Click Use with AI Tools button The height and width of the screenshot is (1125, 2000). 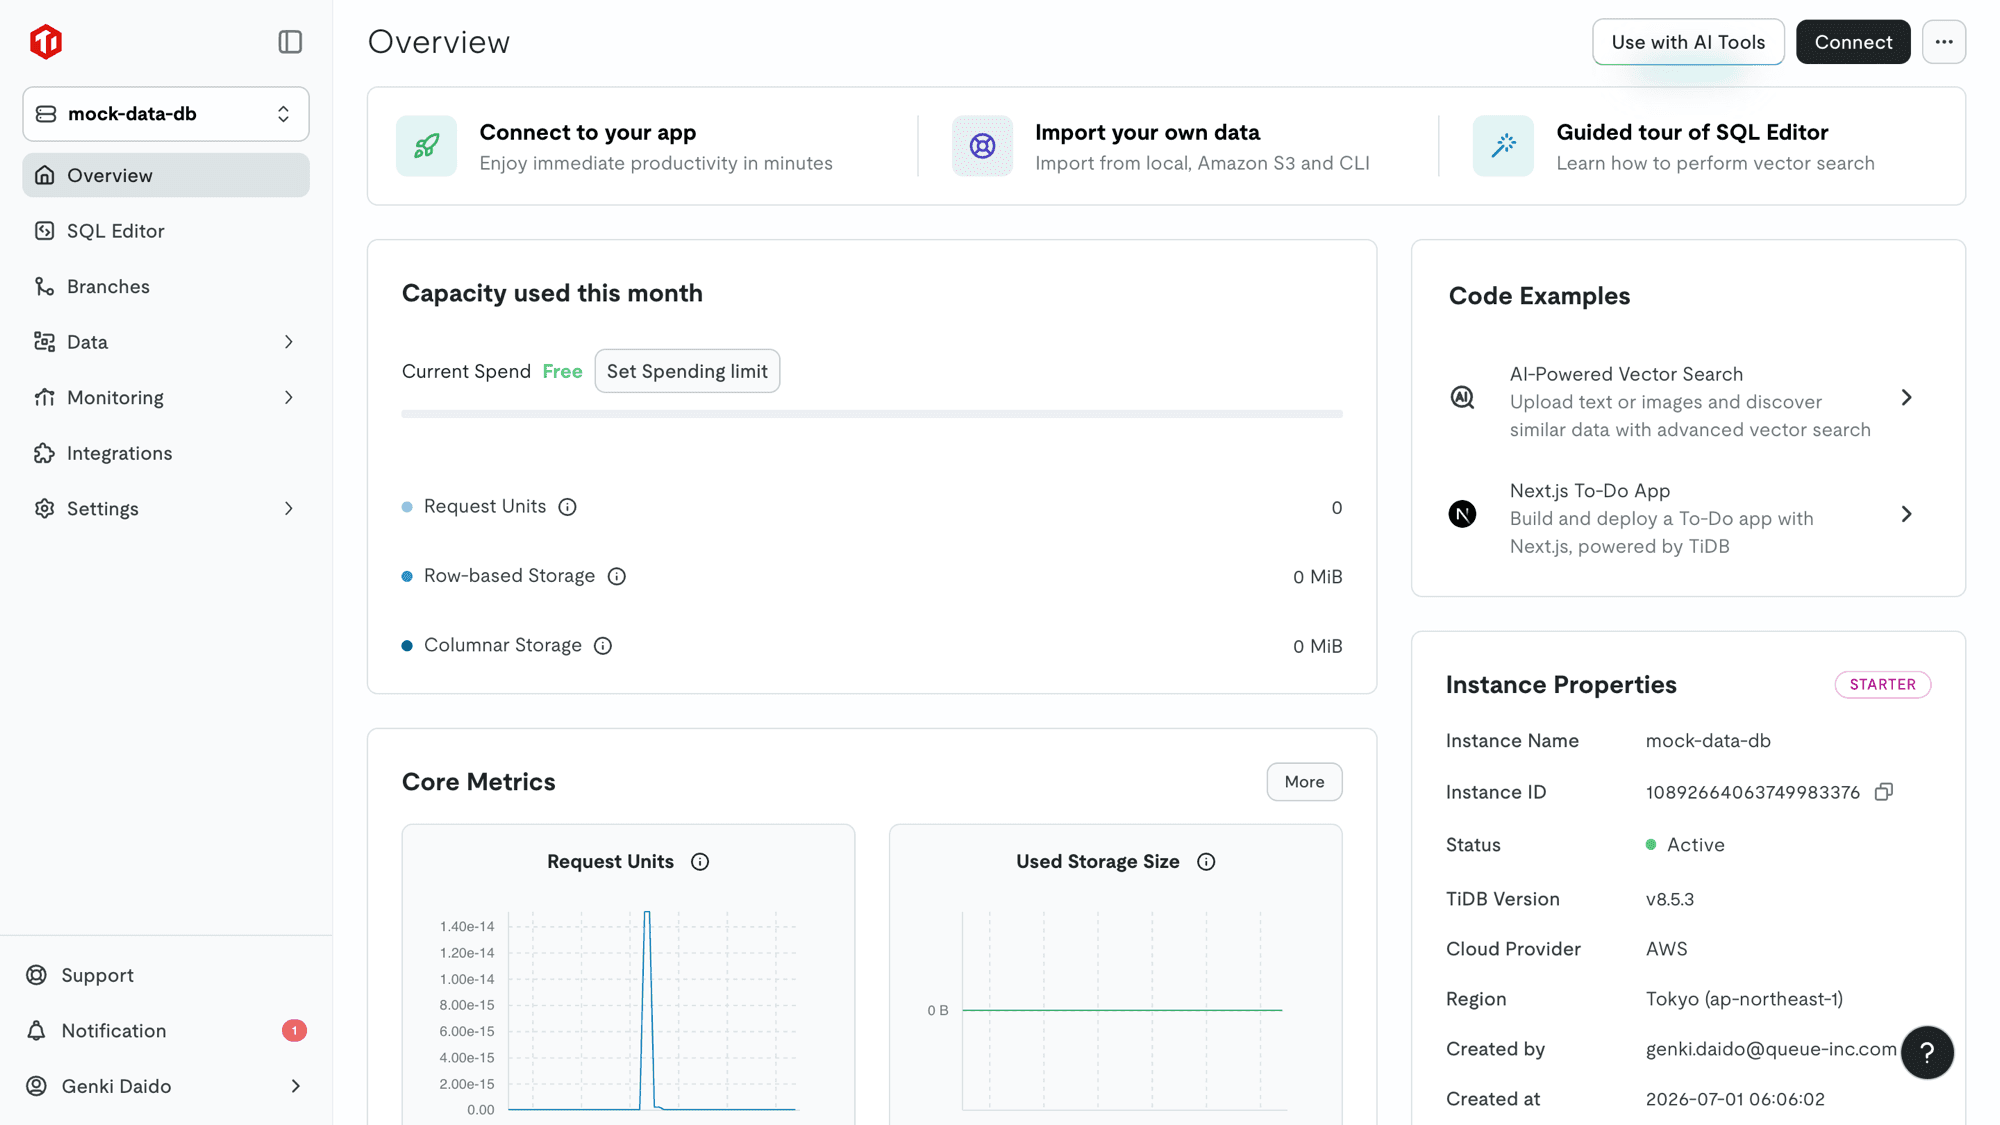1688,42
